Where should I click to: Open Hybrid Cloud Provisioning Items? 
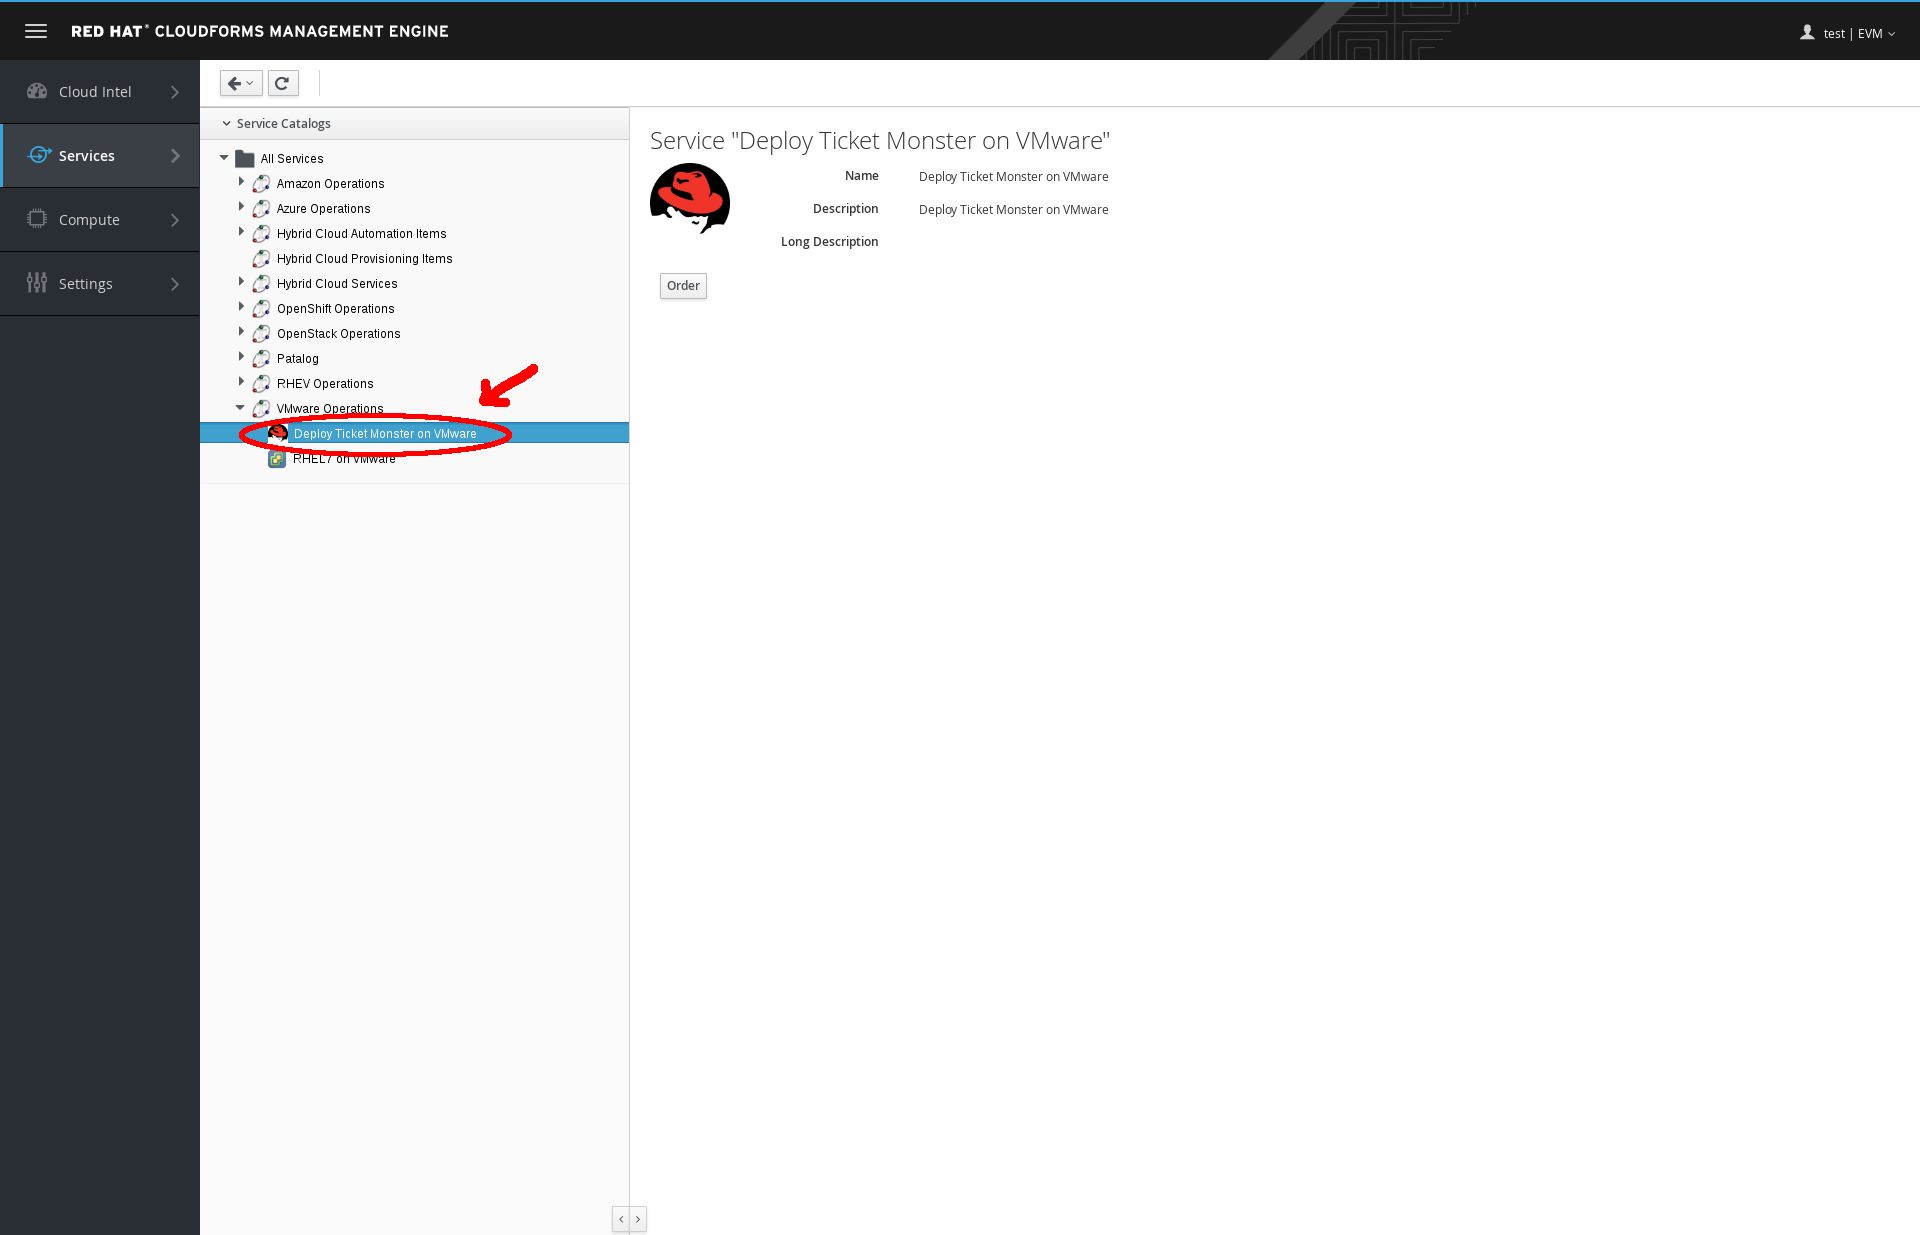pyautogui.click(x=364, y=259)
